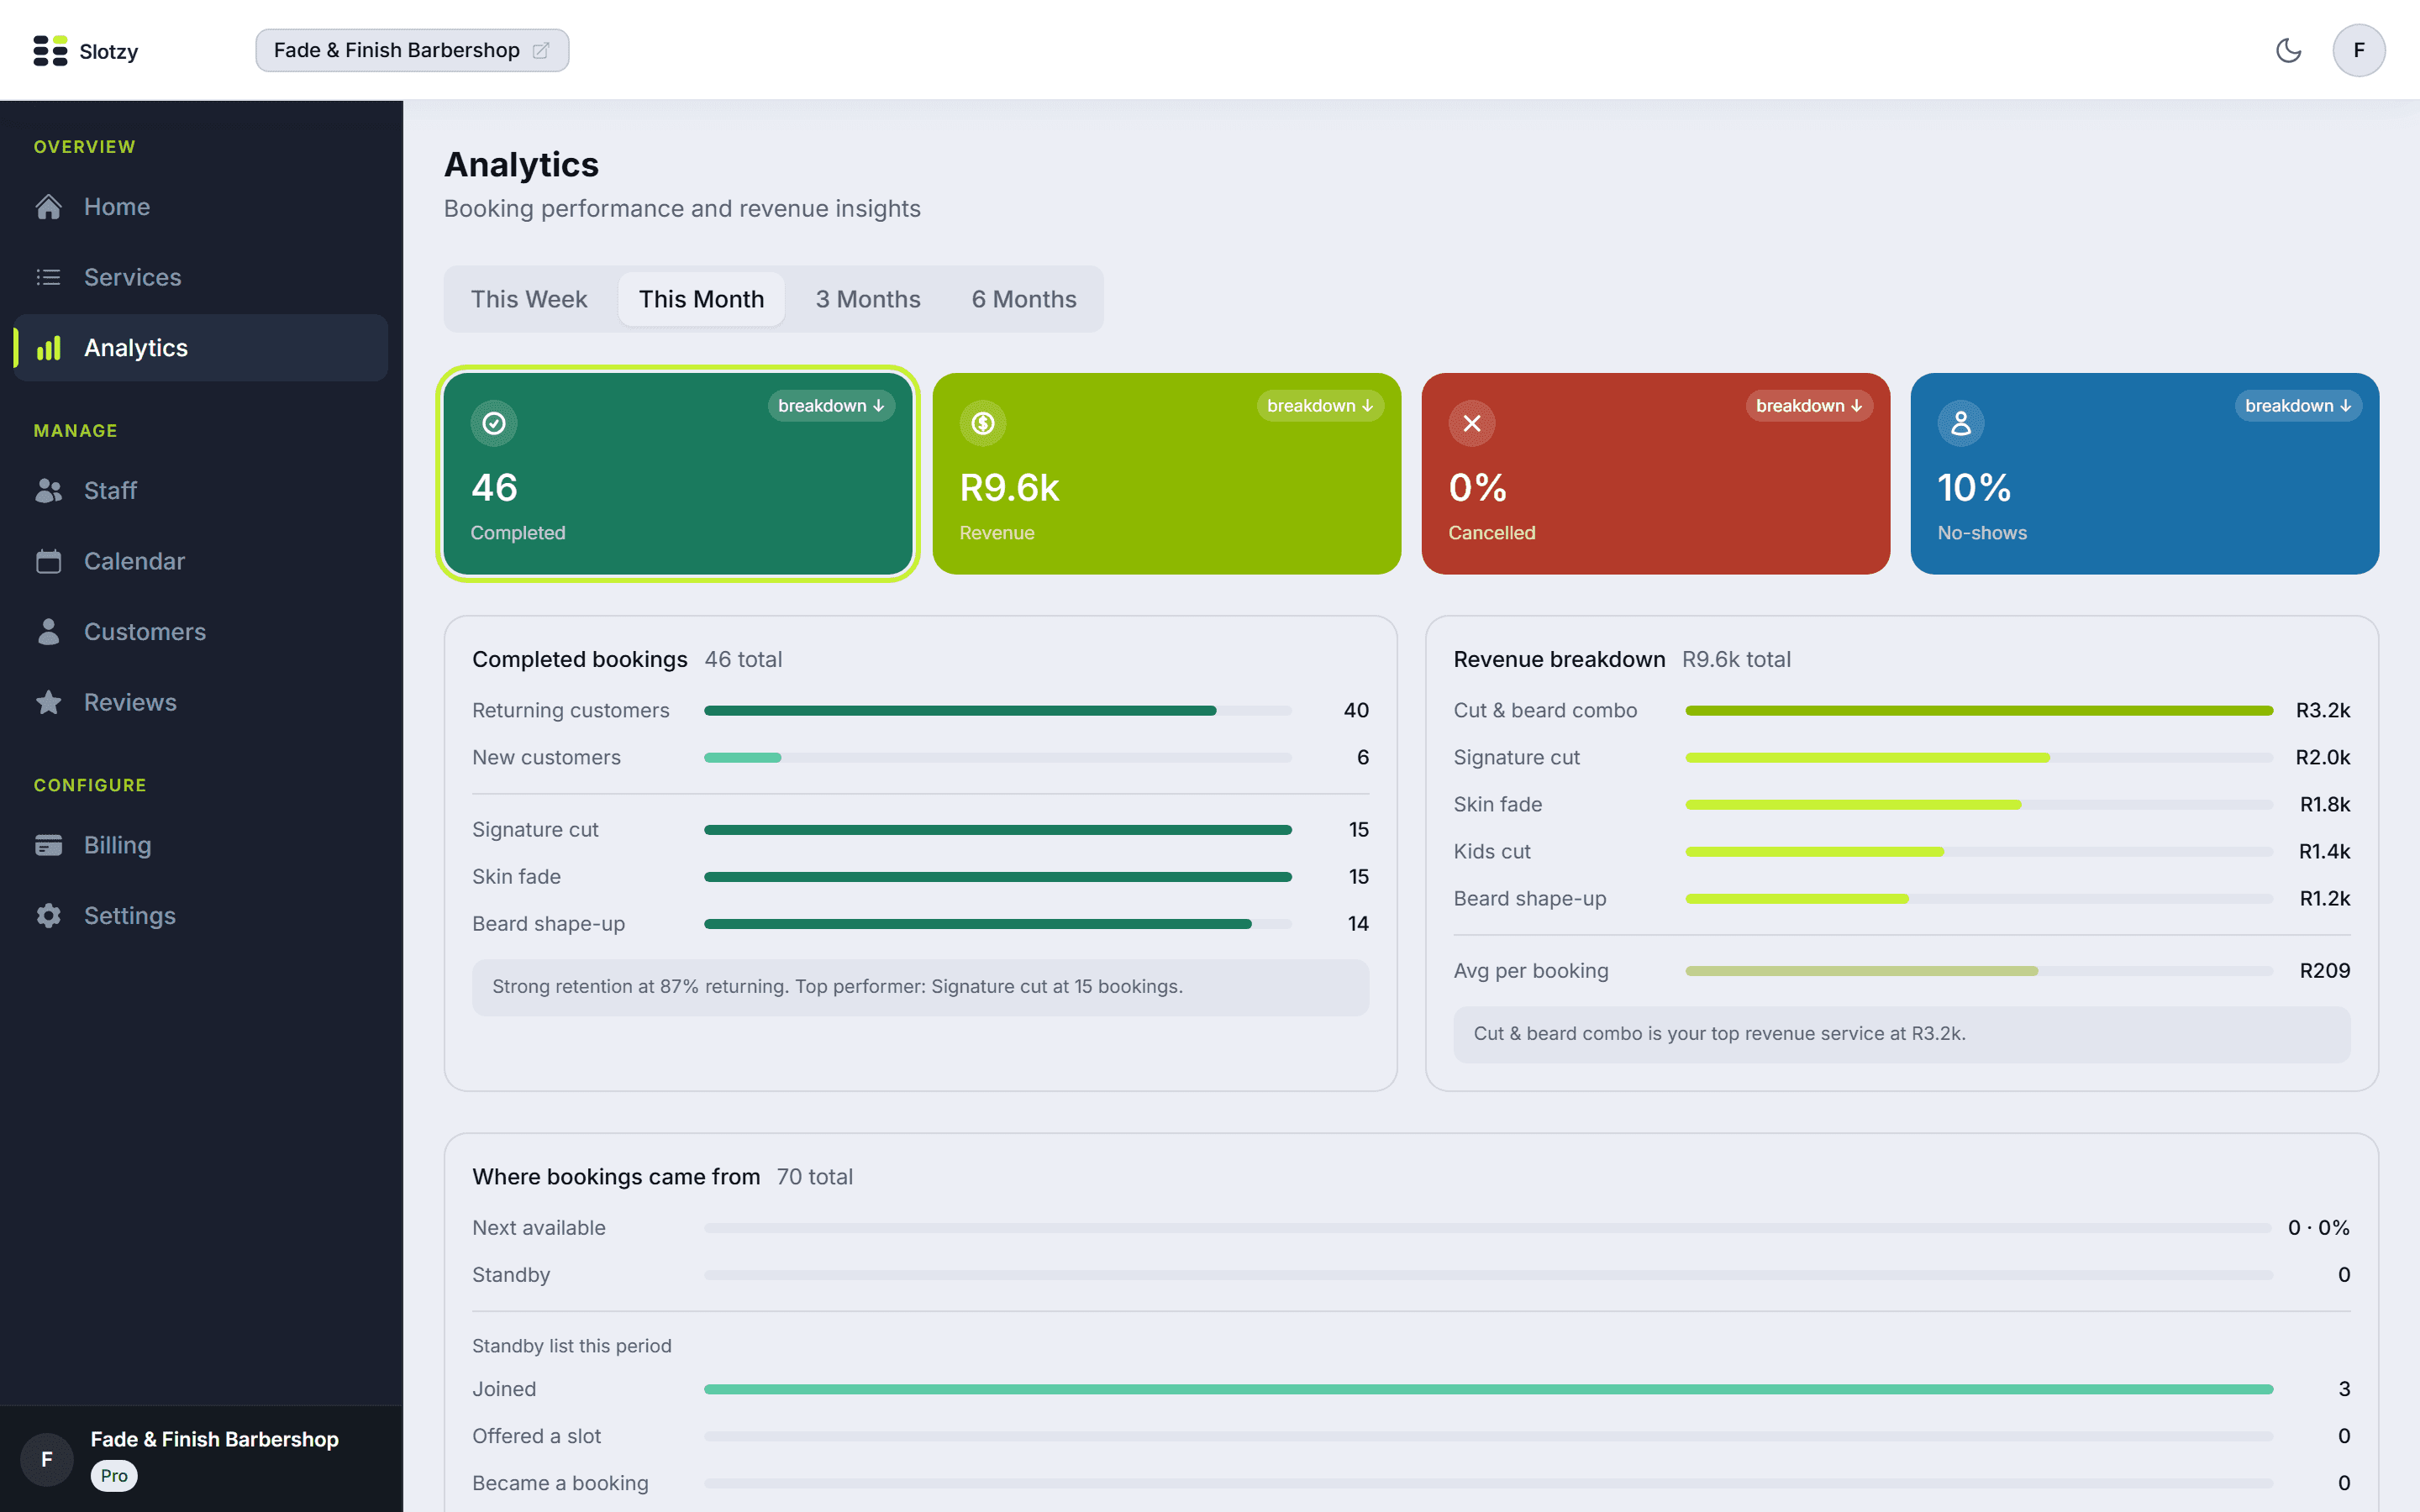The width and height of the screenshot is (2420, 1512).
Task: Click the Settings gear icon
Action: coord(49,916)
